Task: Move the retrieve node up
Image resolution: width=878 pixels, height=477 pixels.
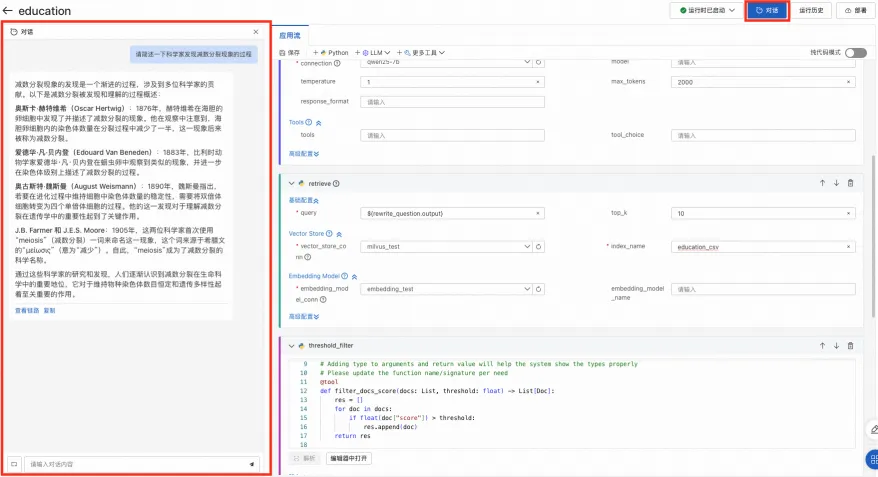Action: pyautogui.click(x=822, y=183)
